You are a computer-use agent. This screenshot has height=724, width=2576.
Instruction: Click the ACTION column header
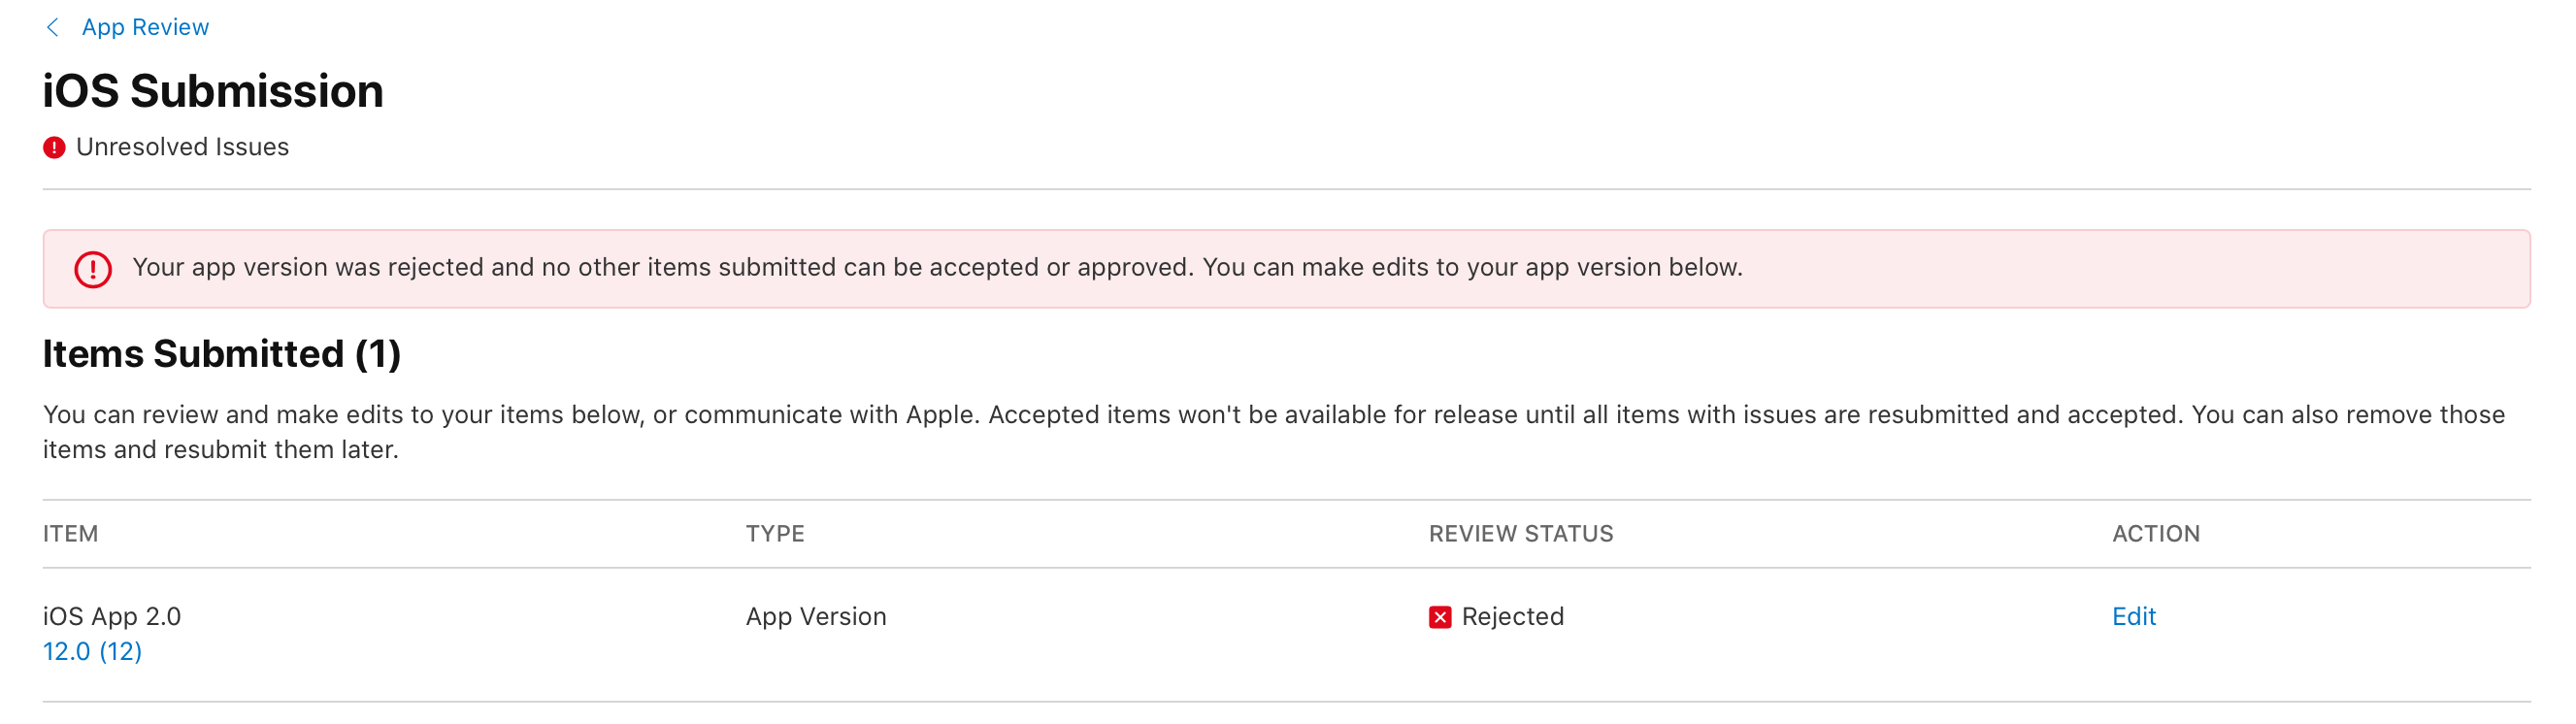2156,533
